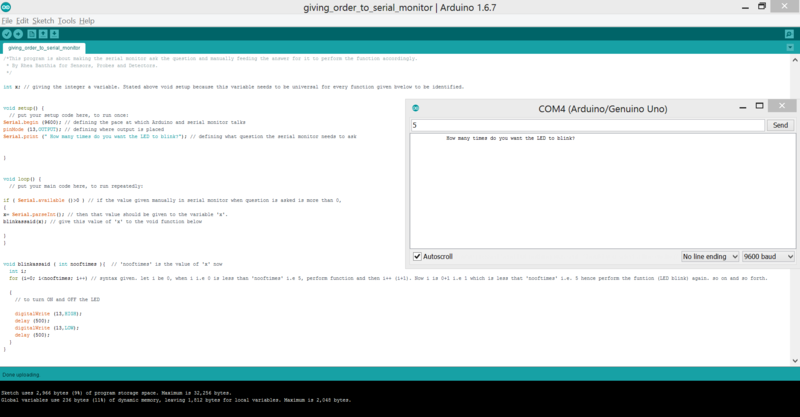Open the Sketch menu
The width and height of the screenshot is (800, 417).
pos(43,20)
